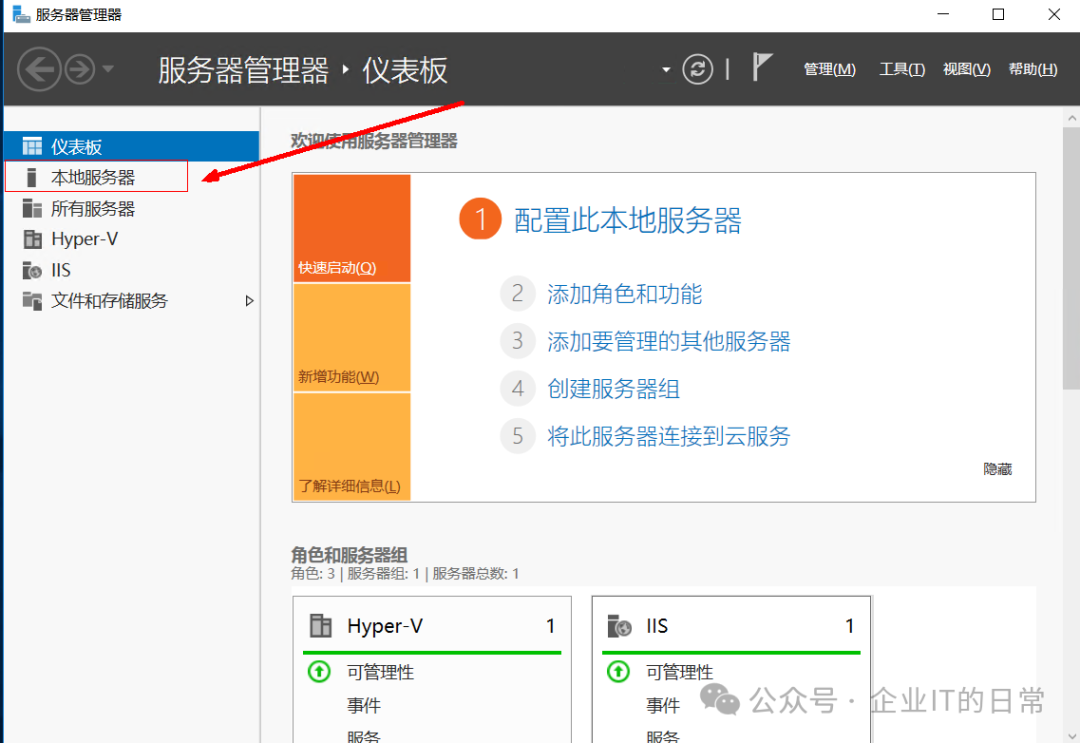The width and height of the screenshot is (1080, 743).
Task: Click 隐藏 to hide the welcome tile
Action: 997,469
